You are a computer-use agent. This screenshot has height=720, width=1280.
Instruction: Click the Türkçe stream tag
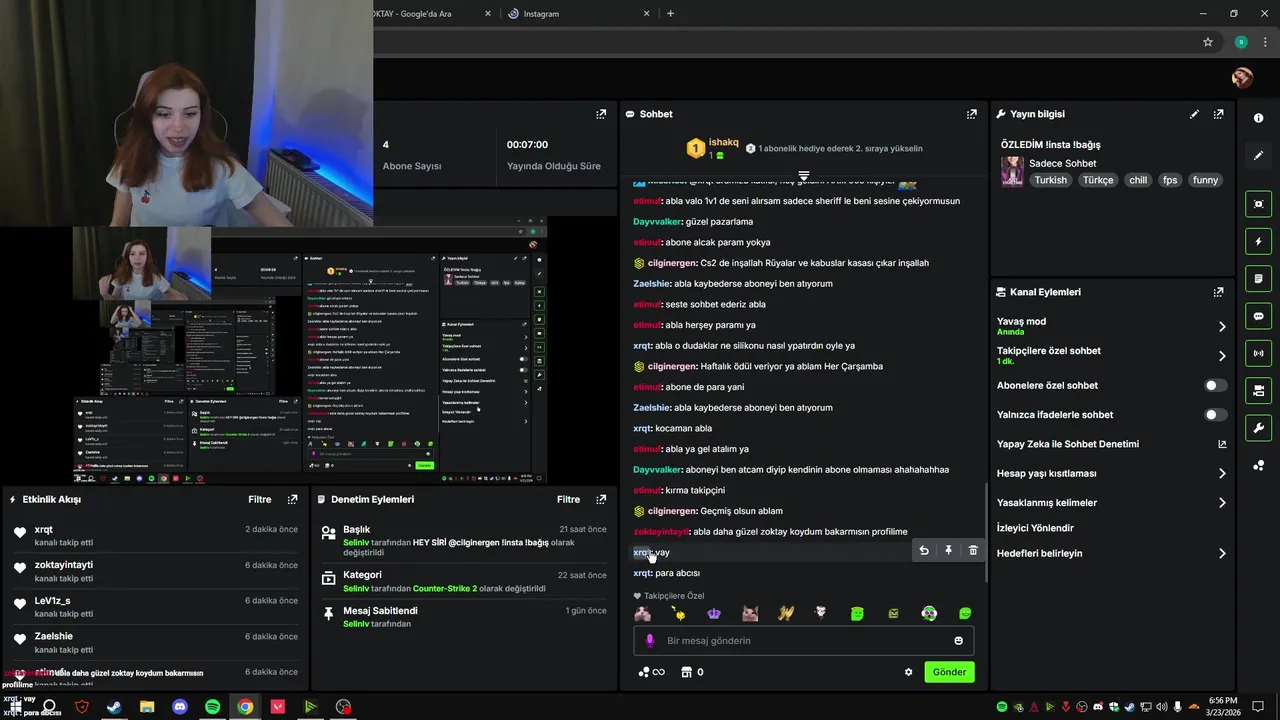(x=1098, y=180)
